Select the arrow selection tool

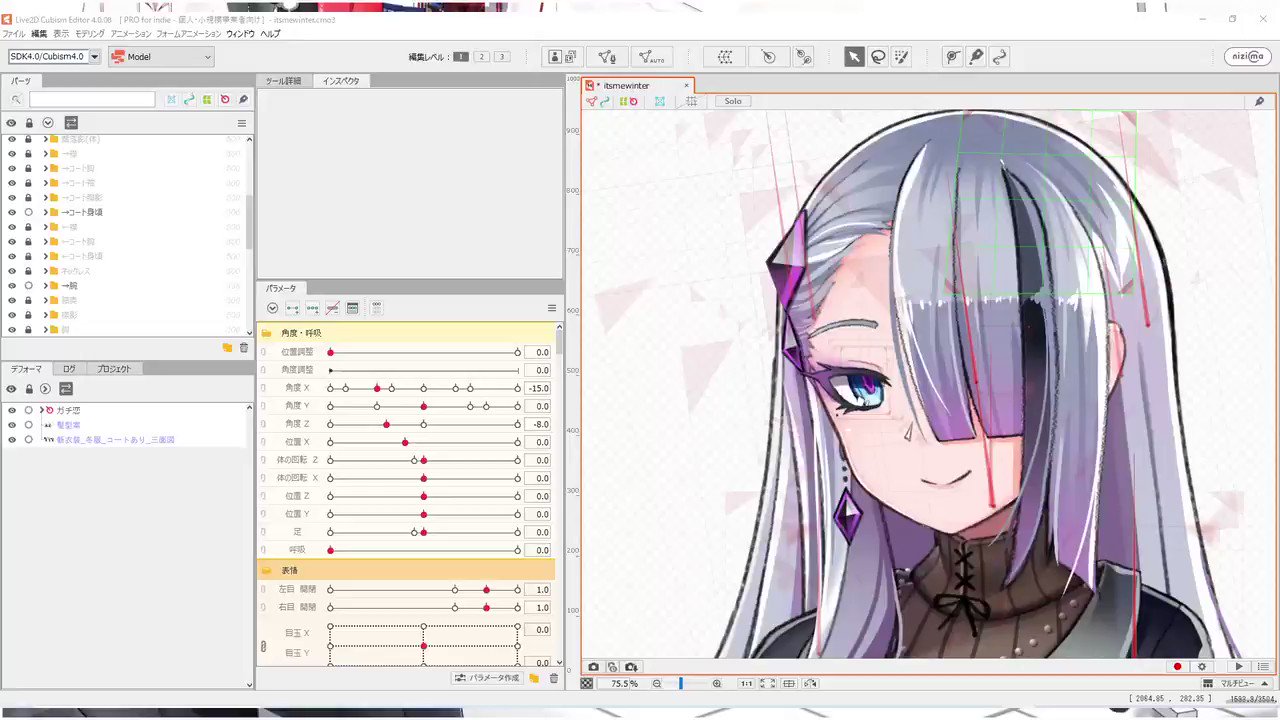[x=854, y=57]
